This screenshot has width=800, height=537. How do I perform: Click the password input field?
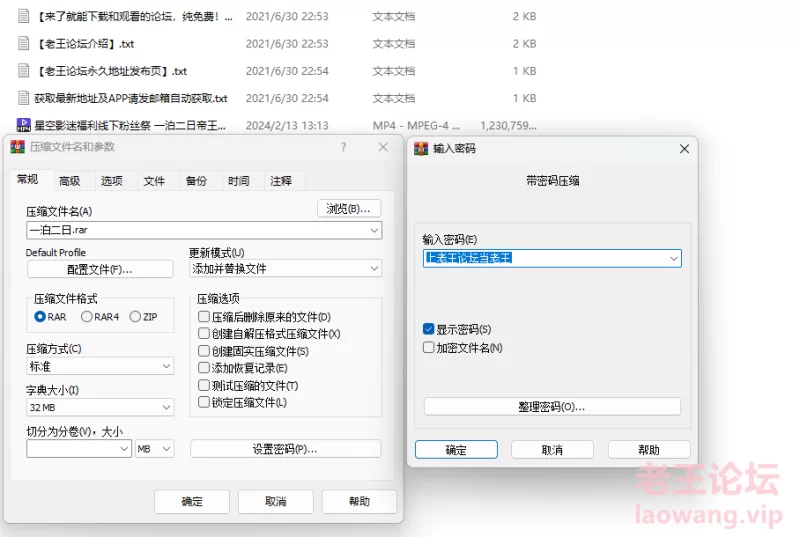[x=552, y=259]
